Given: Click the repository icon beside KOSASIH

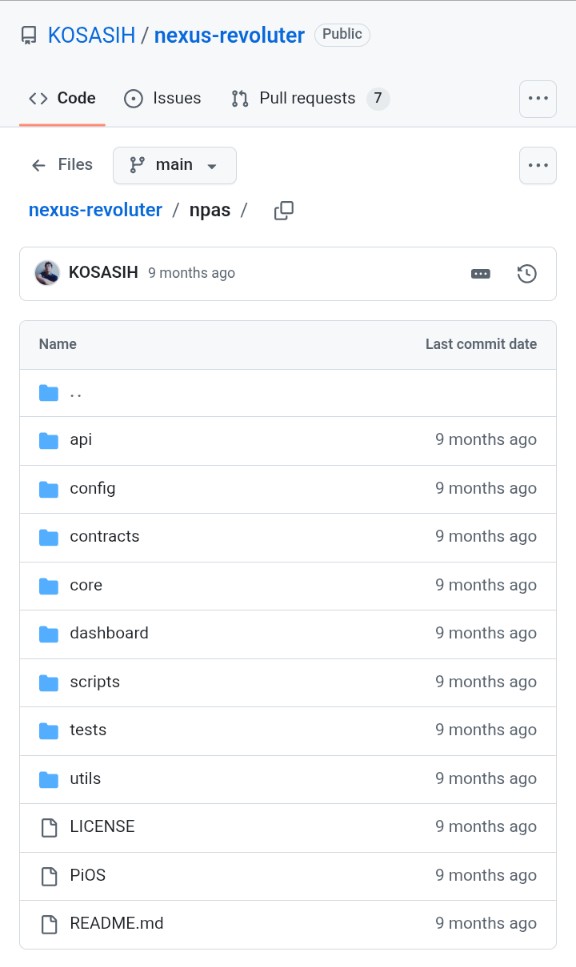Looking at the screenshot, I should point(28,35).
